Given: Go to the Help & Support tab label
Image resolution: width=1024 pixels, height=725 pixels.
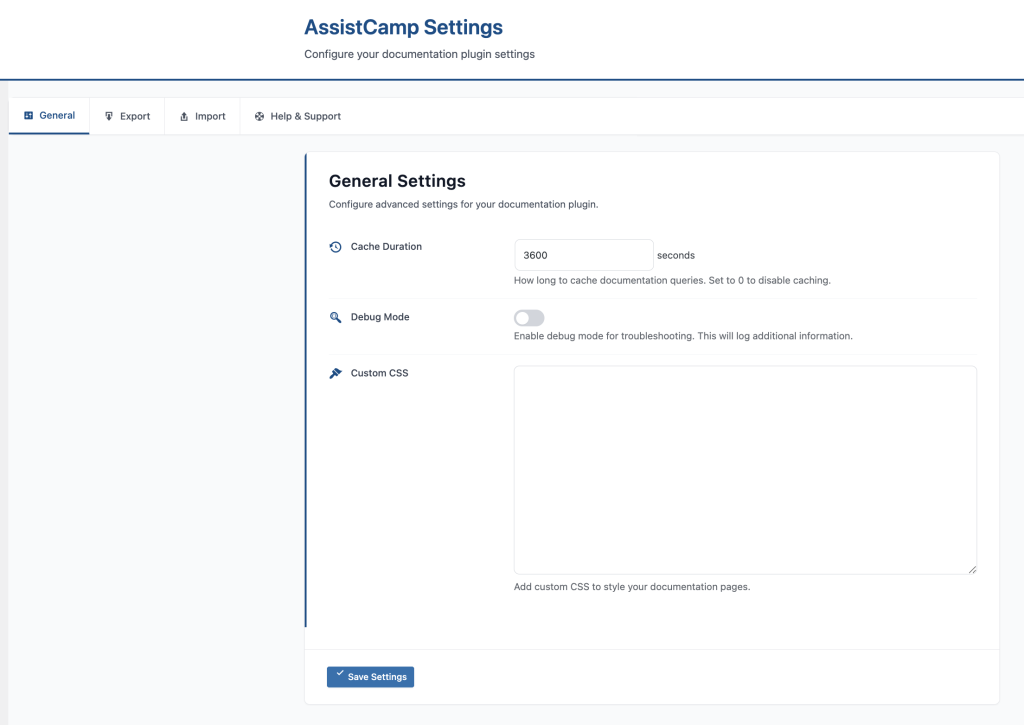Looking at the screenshot, I should (x=305, y=116).
